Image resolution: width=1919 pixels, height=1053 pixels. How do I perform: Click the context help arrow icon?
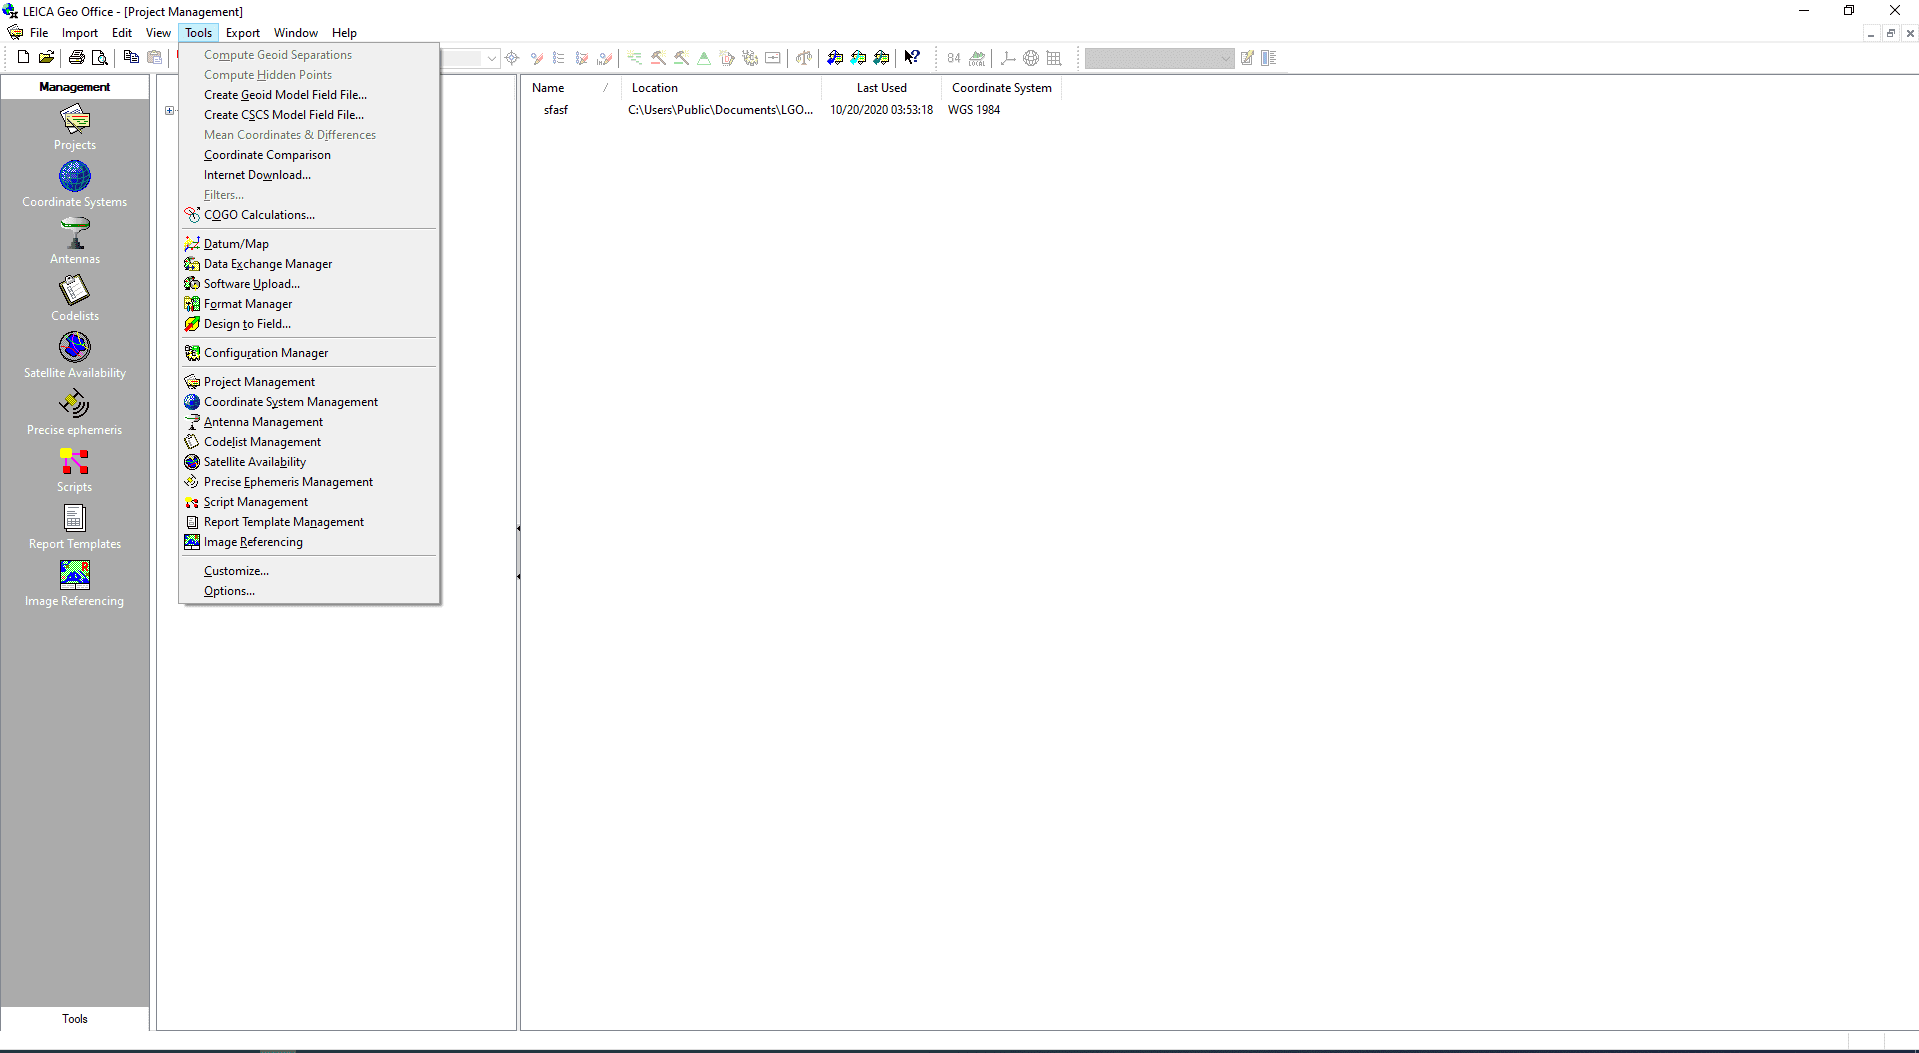click(x=912, y=58)
